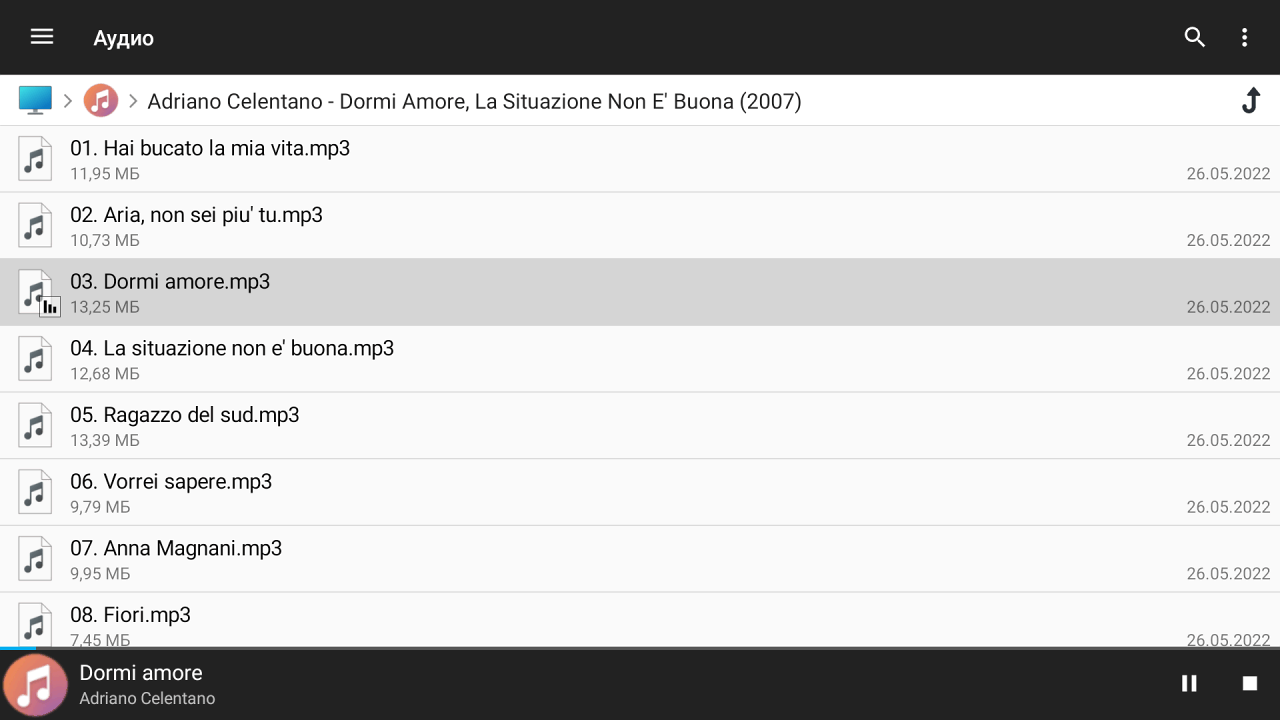Viewport: 1280px width, 720px height.
Task: Play 01. Hai bucato la mia vita.mp3
Action: coord(210,149)
